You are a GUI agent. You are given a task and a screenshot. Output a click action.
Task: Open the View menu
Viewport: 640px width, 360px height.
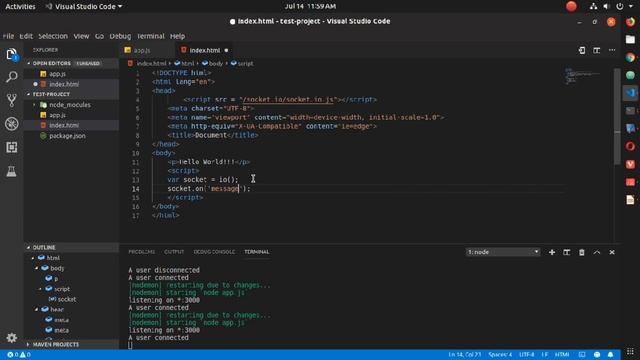point(81,36)
